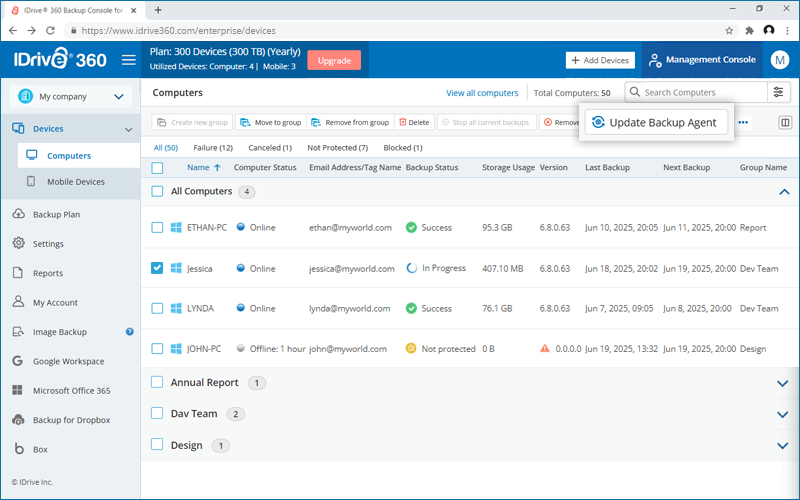Image resolution: width=800 pixels, height=500 pixels.
Task: Open Backup Plan in the sidebar
Action: click(56, 214)
